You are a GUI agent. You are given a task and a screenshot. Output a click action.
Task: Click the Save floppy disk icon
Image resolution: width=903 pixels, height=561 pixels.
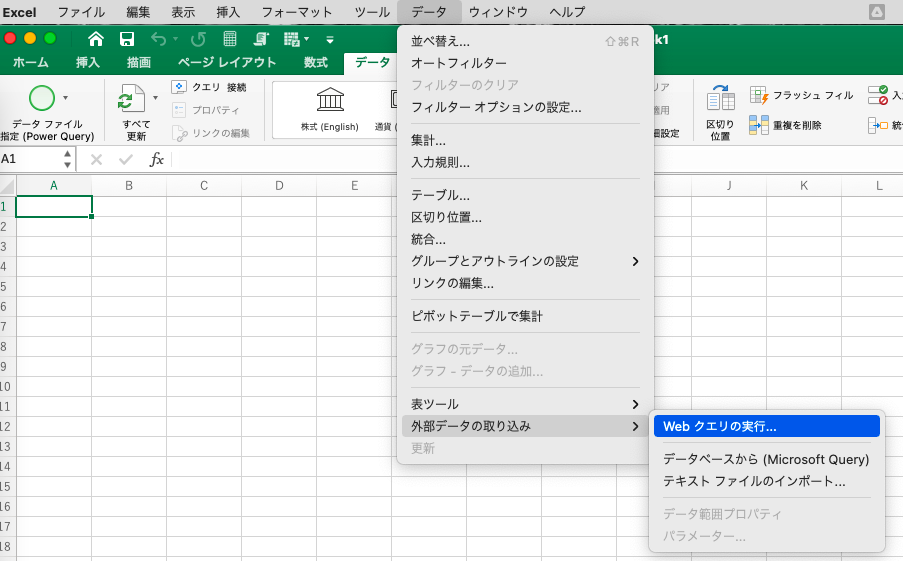127,39
